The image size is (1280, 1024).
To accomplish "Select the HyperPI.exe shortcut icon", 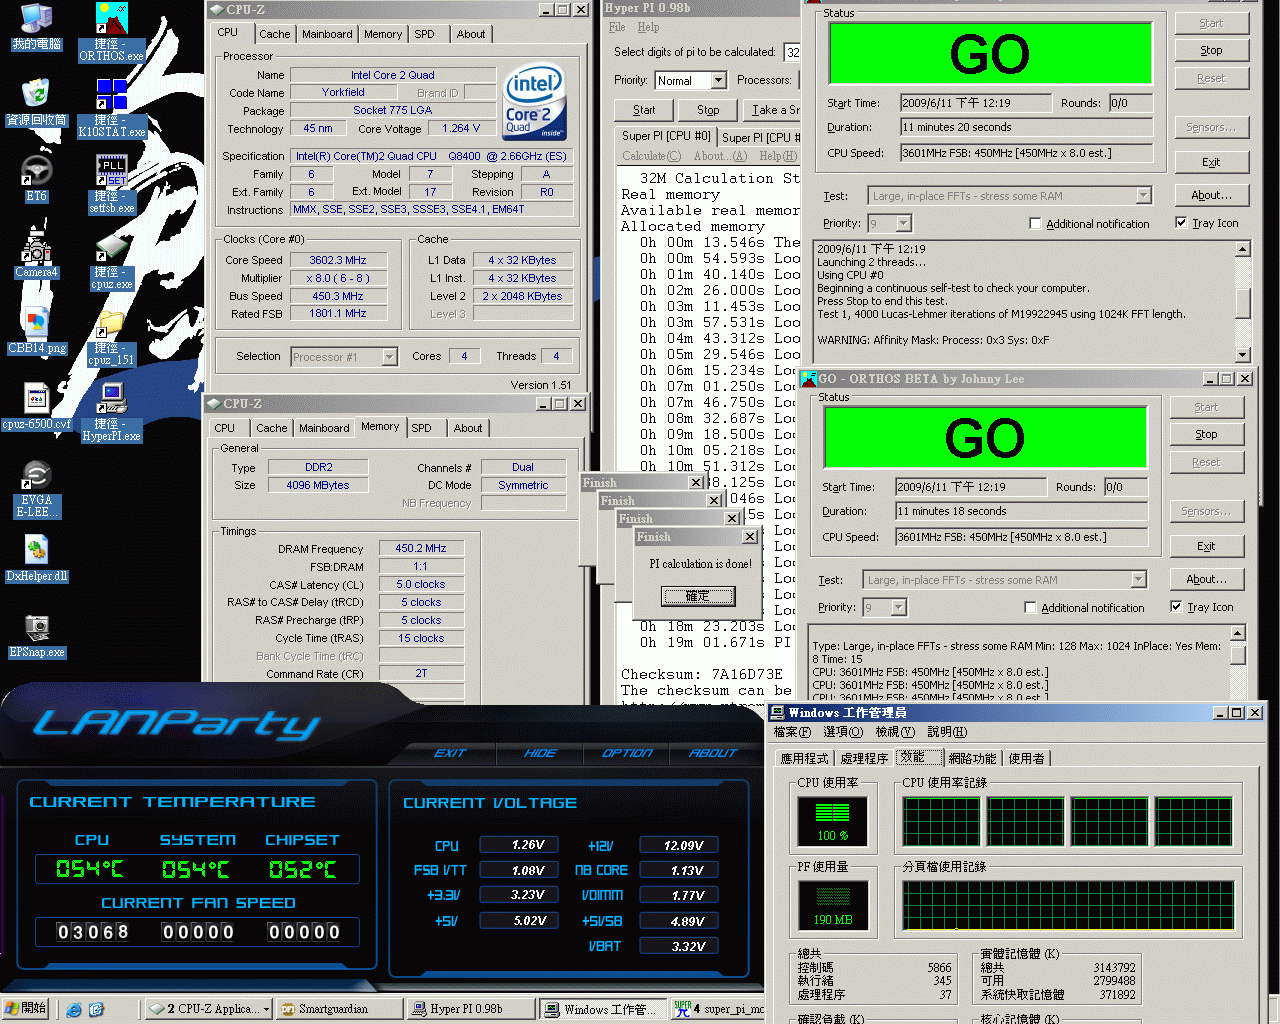I will point(111,412).
